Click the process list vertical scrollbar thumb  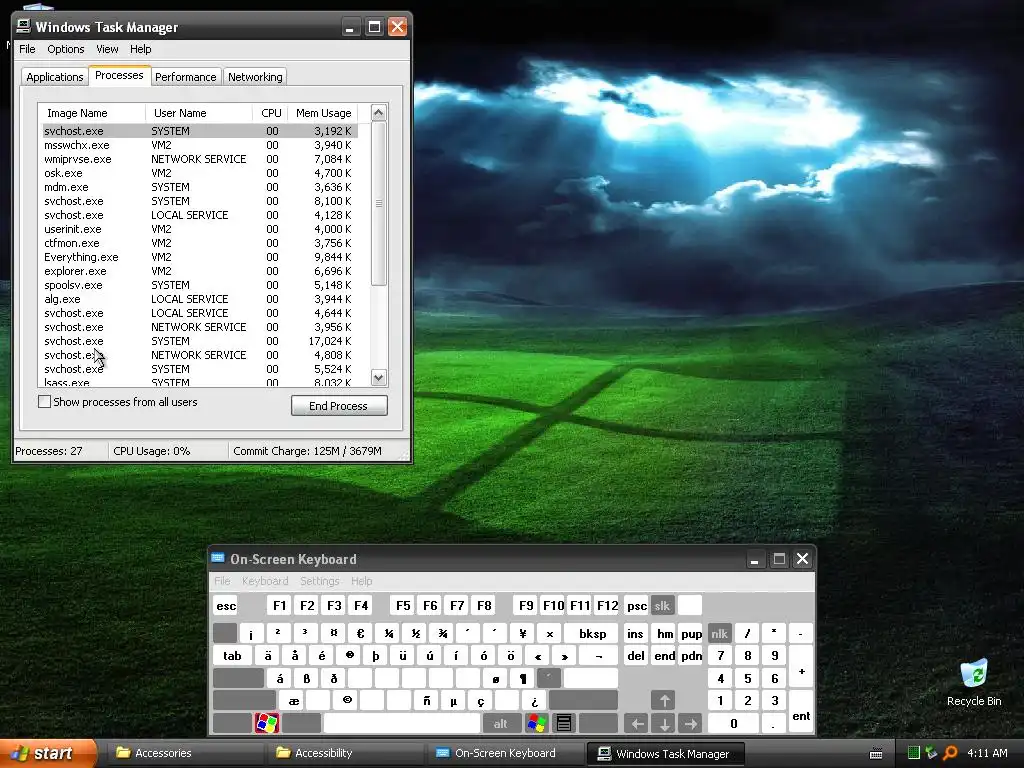pos(379,203)
